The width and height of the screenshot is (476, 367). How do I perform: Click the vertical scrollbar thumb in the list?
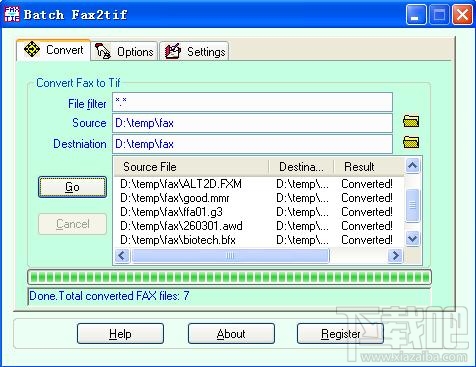pyautogui.click(x=413, y=205)
